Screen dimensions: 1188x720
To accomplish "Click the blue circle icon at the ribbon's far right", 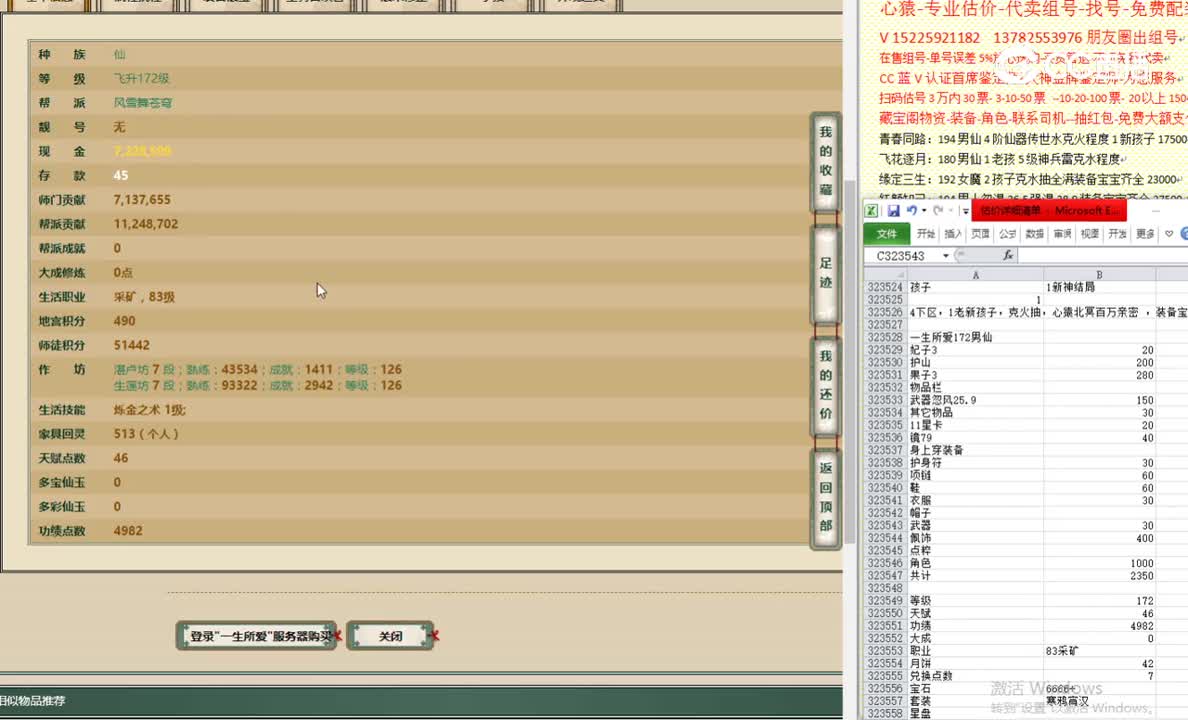I will pyautogui.click(x=1184, y=234).
